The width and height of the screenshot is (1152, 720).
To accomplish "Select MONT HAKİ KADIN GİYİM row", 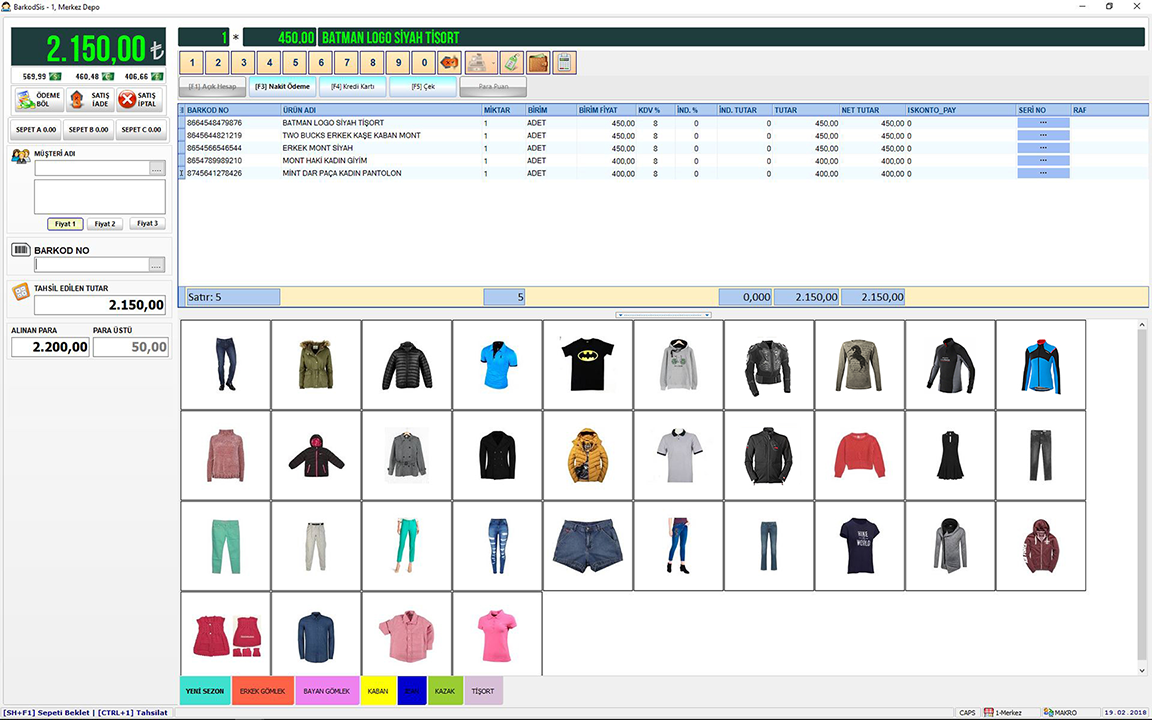I will point(663,160).
